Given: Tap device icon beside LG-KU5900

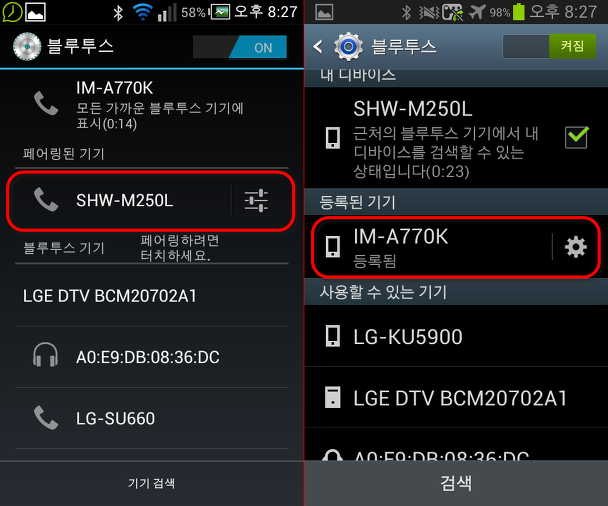Looking at the screenshot, I should point(333,336).
